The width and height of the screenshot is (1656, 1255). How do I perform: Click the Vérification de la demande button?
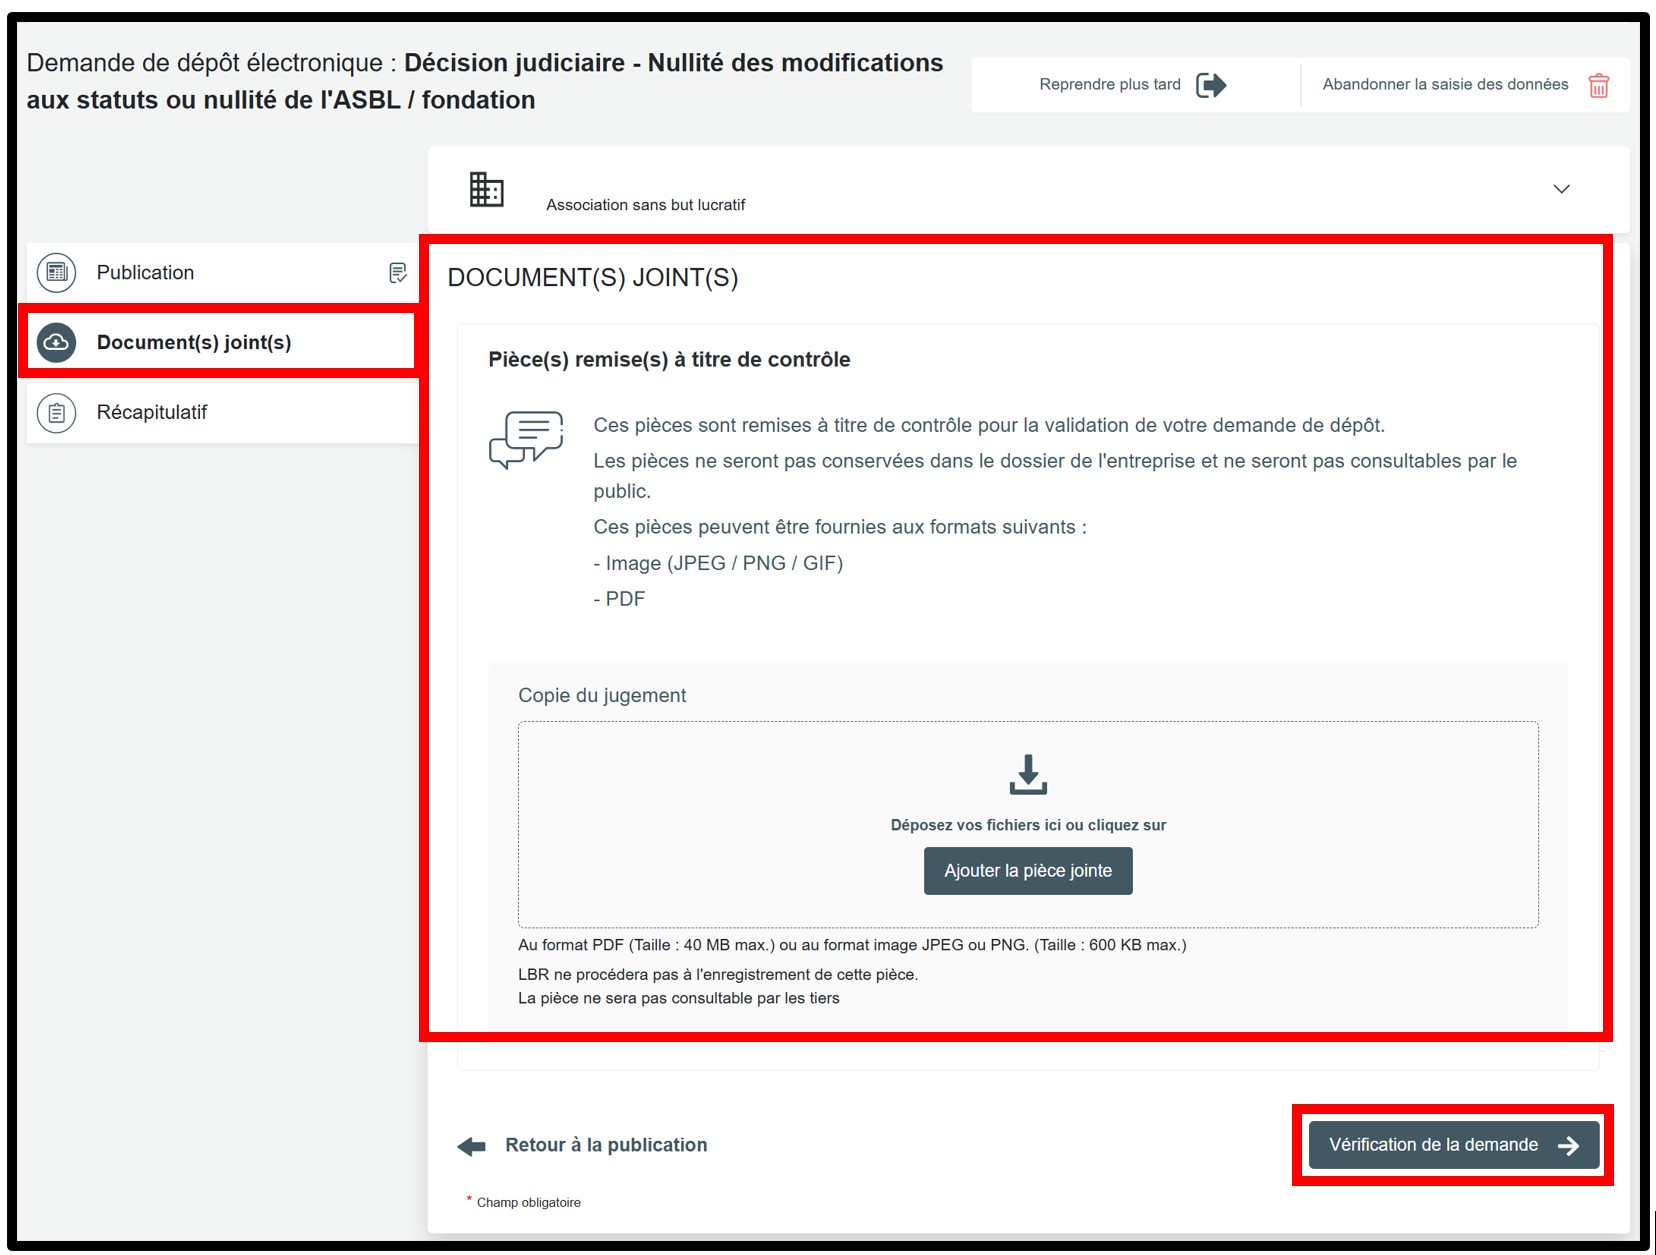click(1452, 1145)
